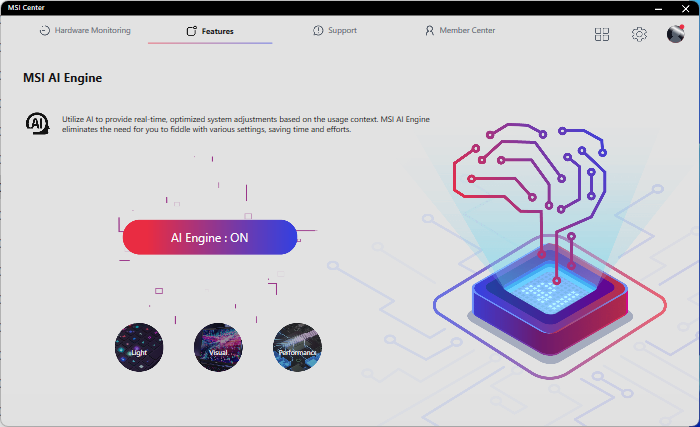This screenshot has height=427, width=700.
Task: Select the Visual mode thumbnail
Action: coord(218,347)
